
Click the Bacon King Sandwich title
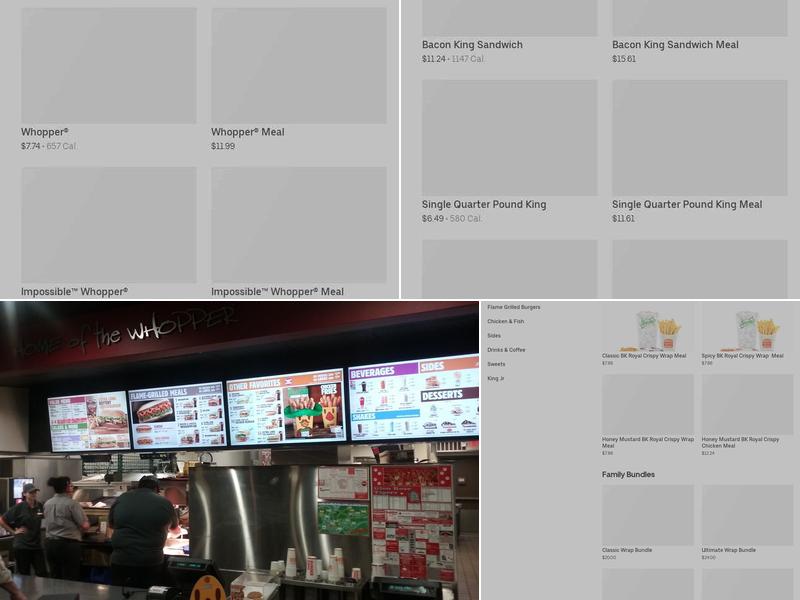click(x=472, y=45)
